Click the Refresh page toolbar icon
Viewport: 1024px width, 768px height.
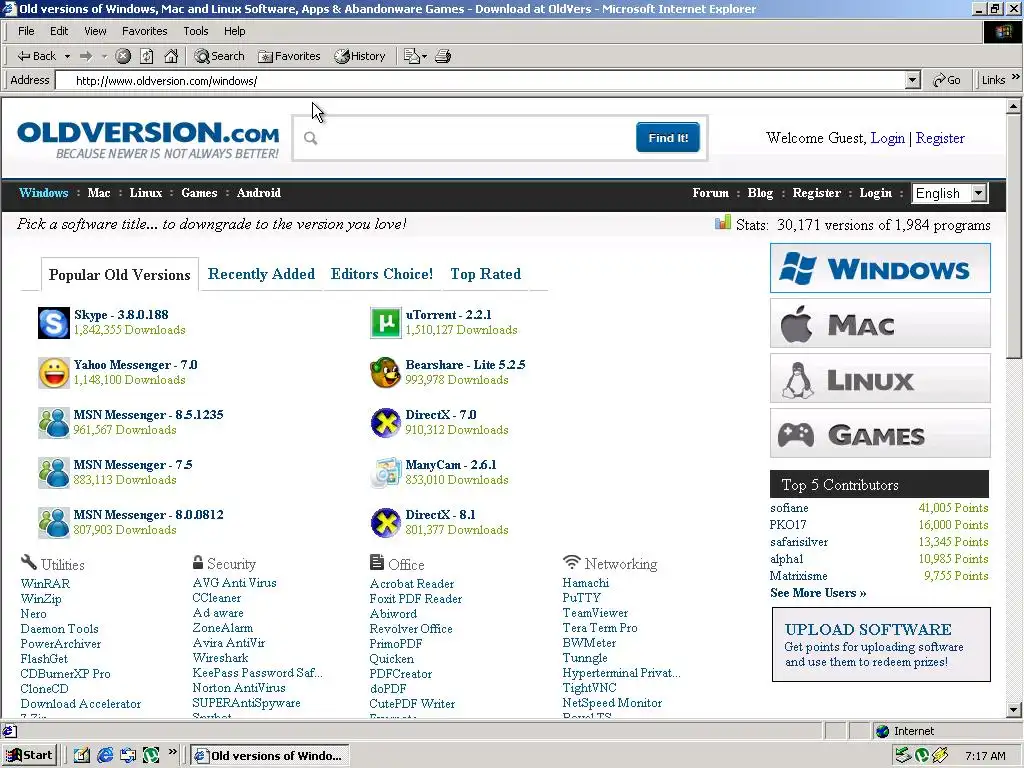click(x=147, y=56)
